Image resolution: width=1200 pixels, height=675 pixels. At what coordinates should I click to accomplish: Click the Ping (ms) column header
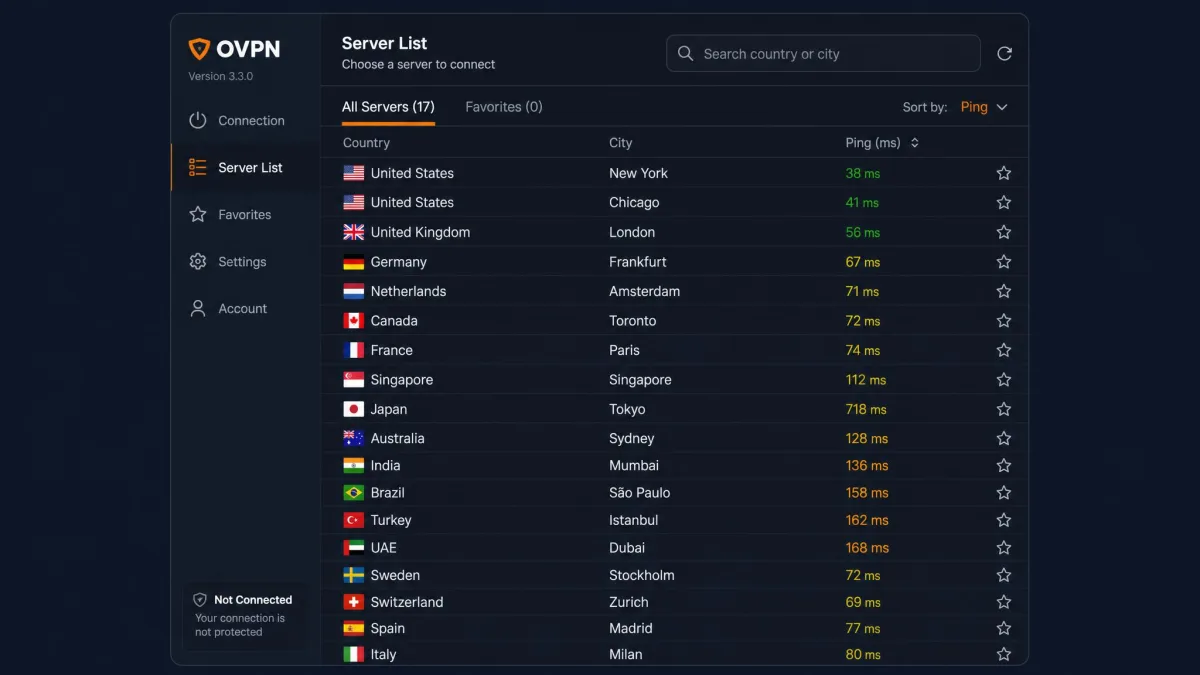coord(873,143)
